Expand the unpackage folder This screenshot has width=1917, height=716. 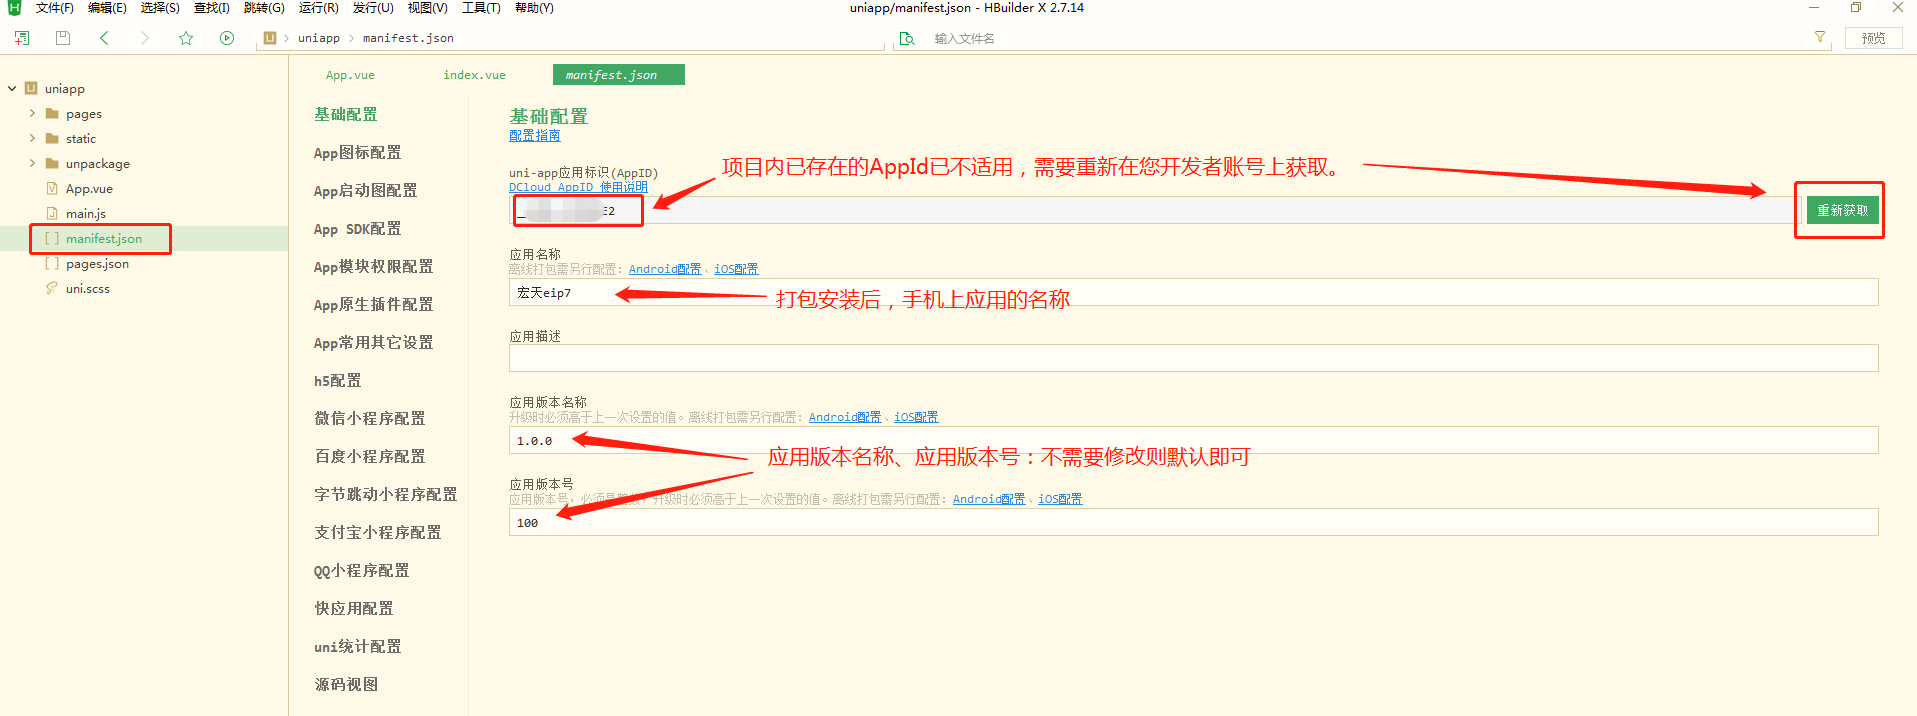coord(32,163)
